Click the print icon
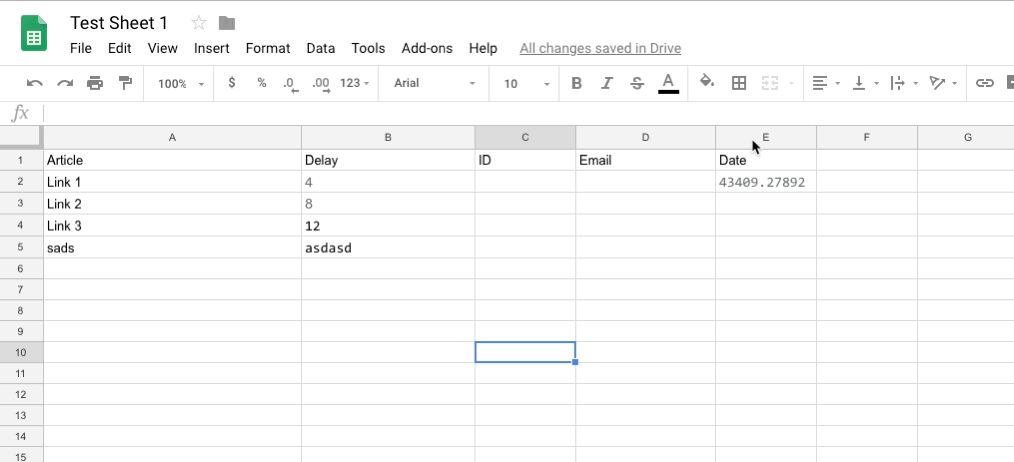 point(95,83)
